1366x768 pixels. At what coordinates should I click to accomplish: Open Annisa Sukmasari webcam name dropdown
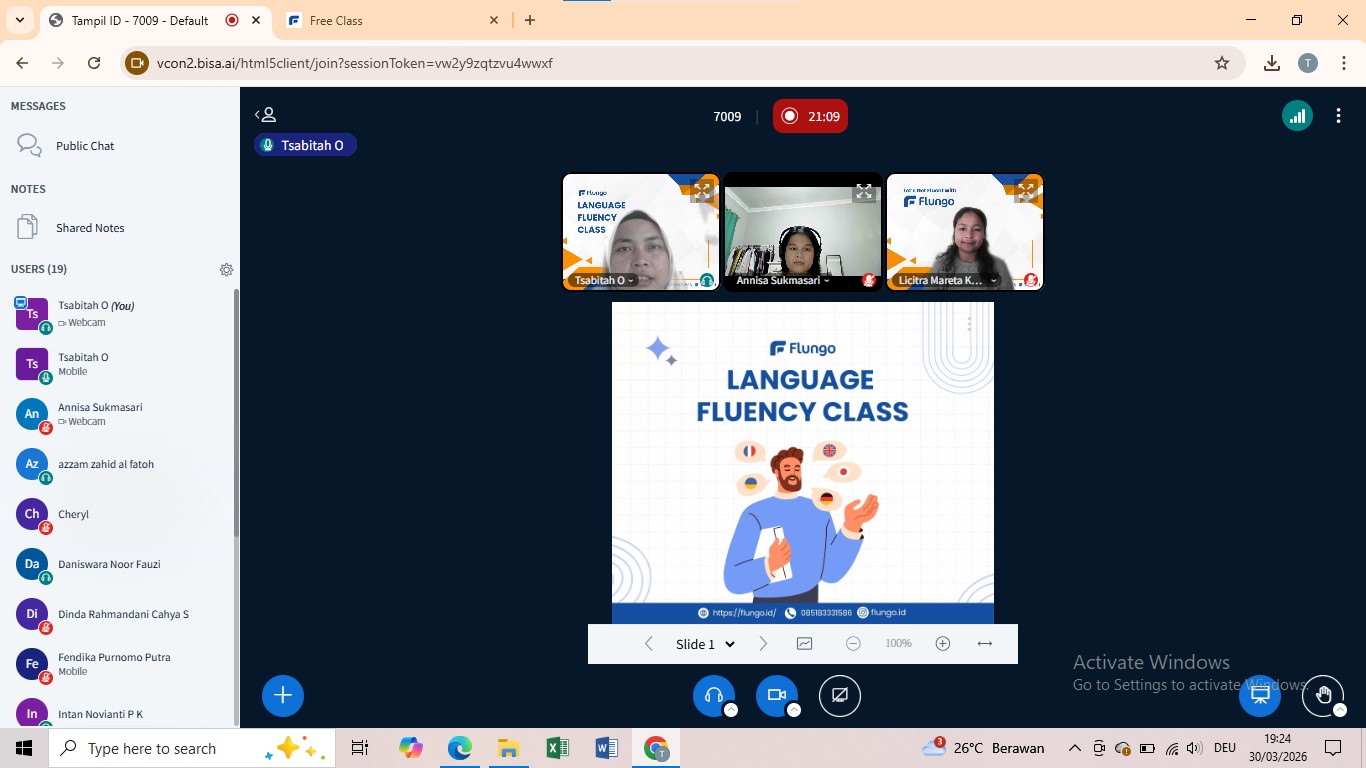point(783,281)
